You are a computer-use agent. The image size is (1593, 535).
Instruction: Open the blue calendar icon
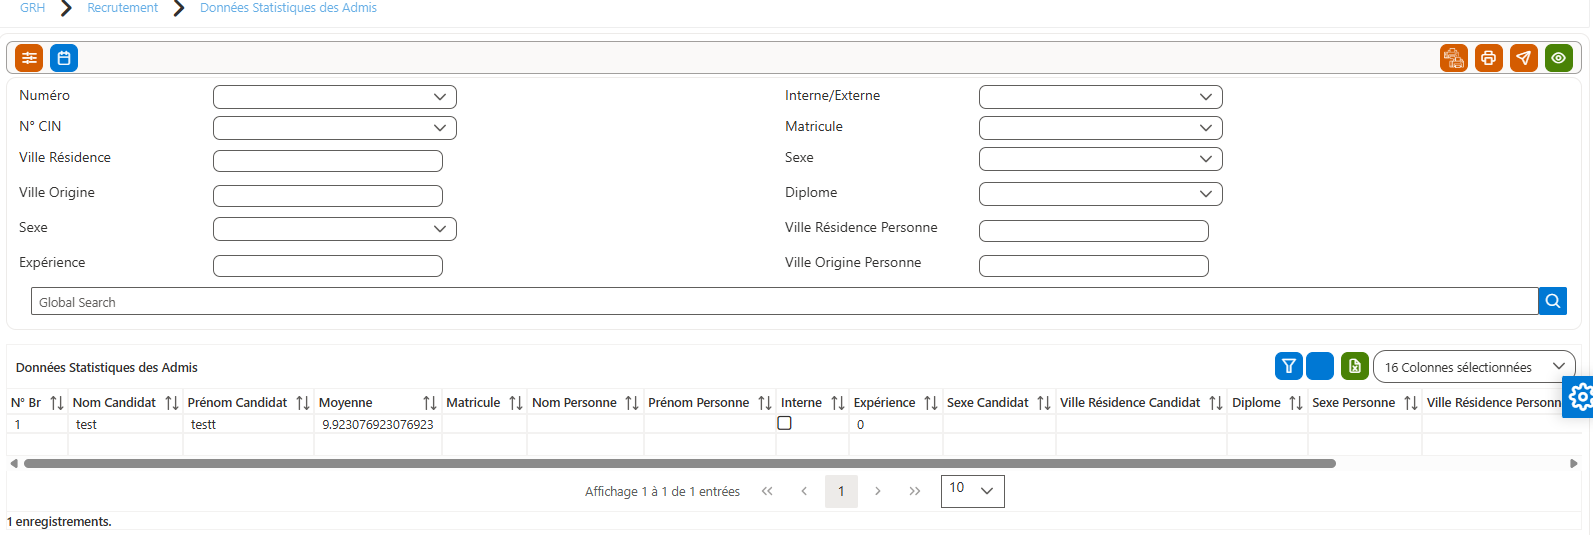click(64, 58)
